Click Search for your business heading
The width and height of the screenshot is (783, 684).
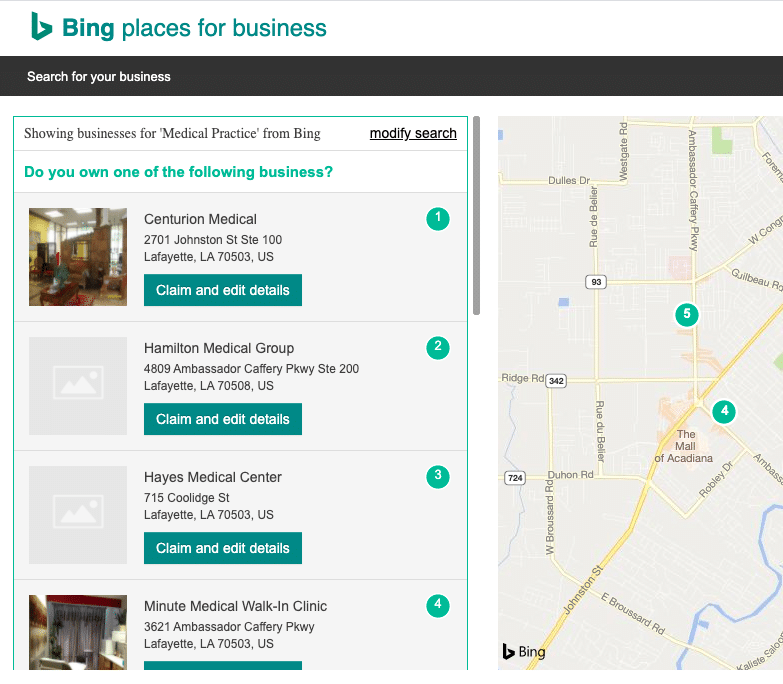point(99,76)
